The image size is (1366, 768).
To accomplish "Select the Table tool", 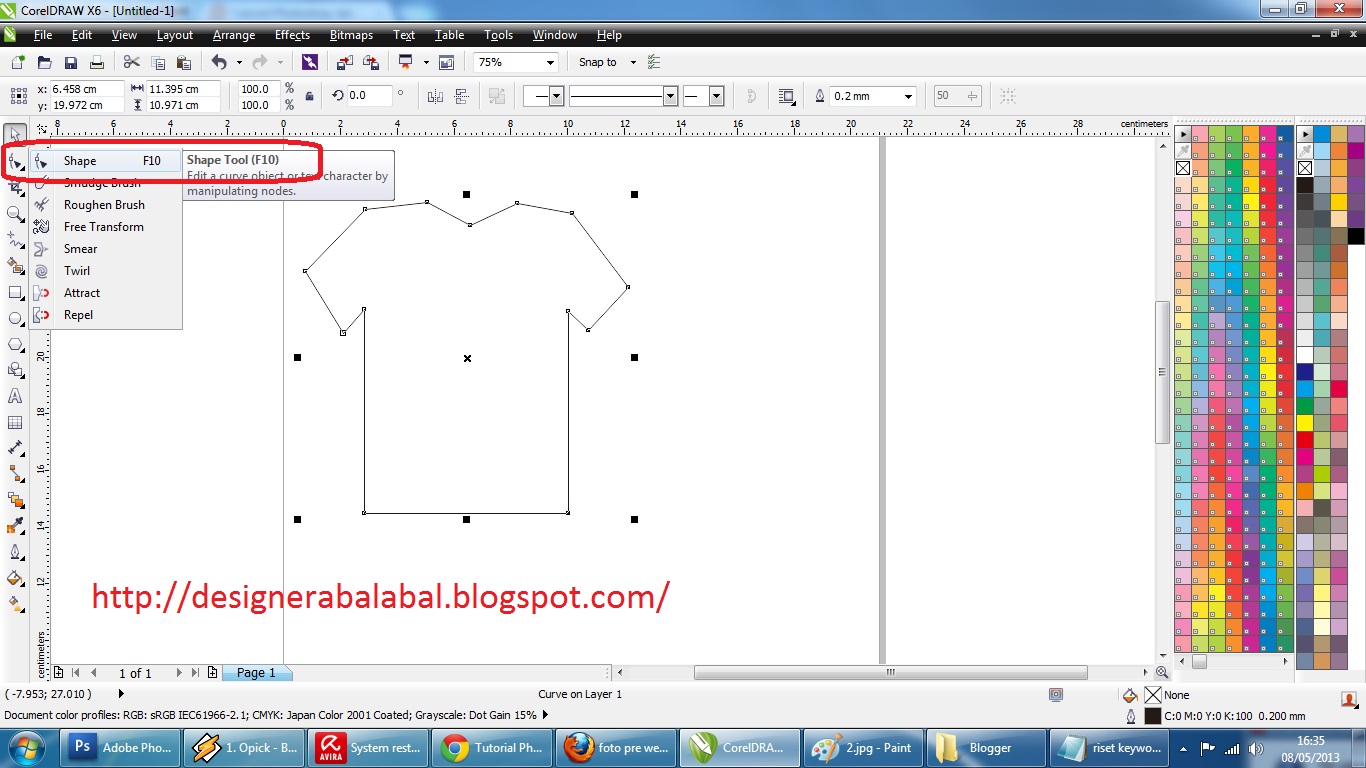I will click(15, 422).
